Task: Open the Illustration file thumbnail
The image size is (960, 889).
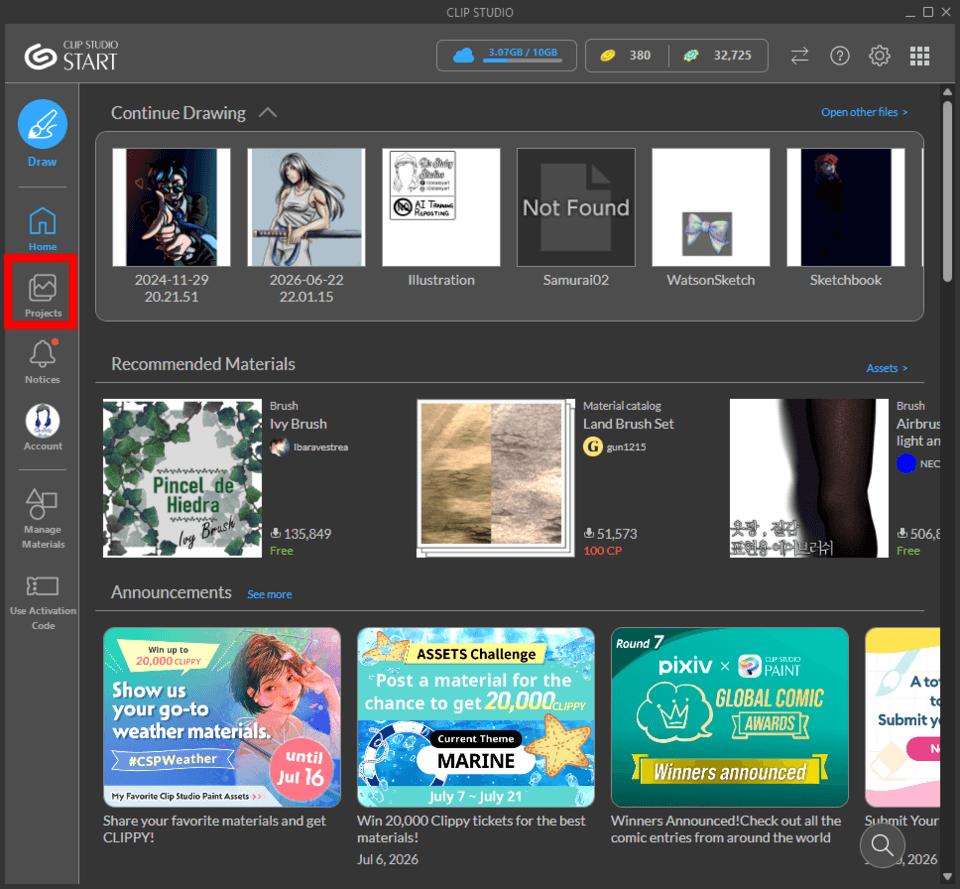Action: (441, 207)
